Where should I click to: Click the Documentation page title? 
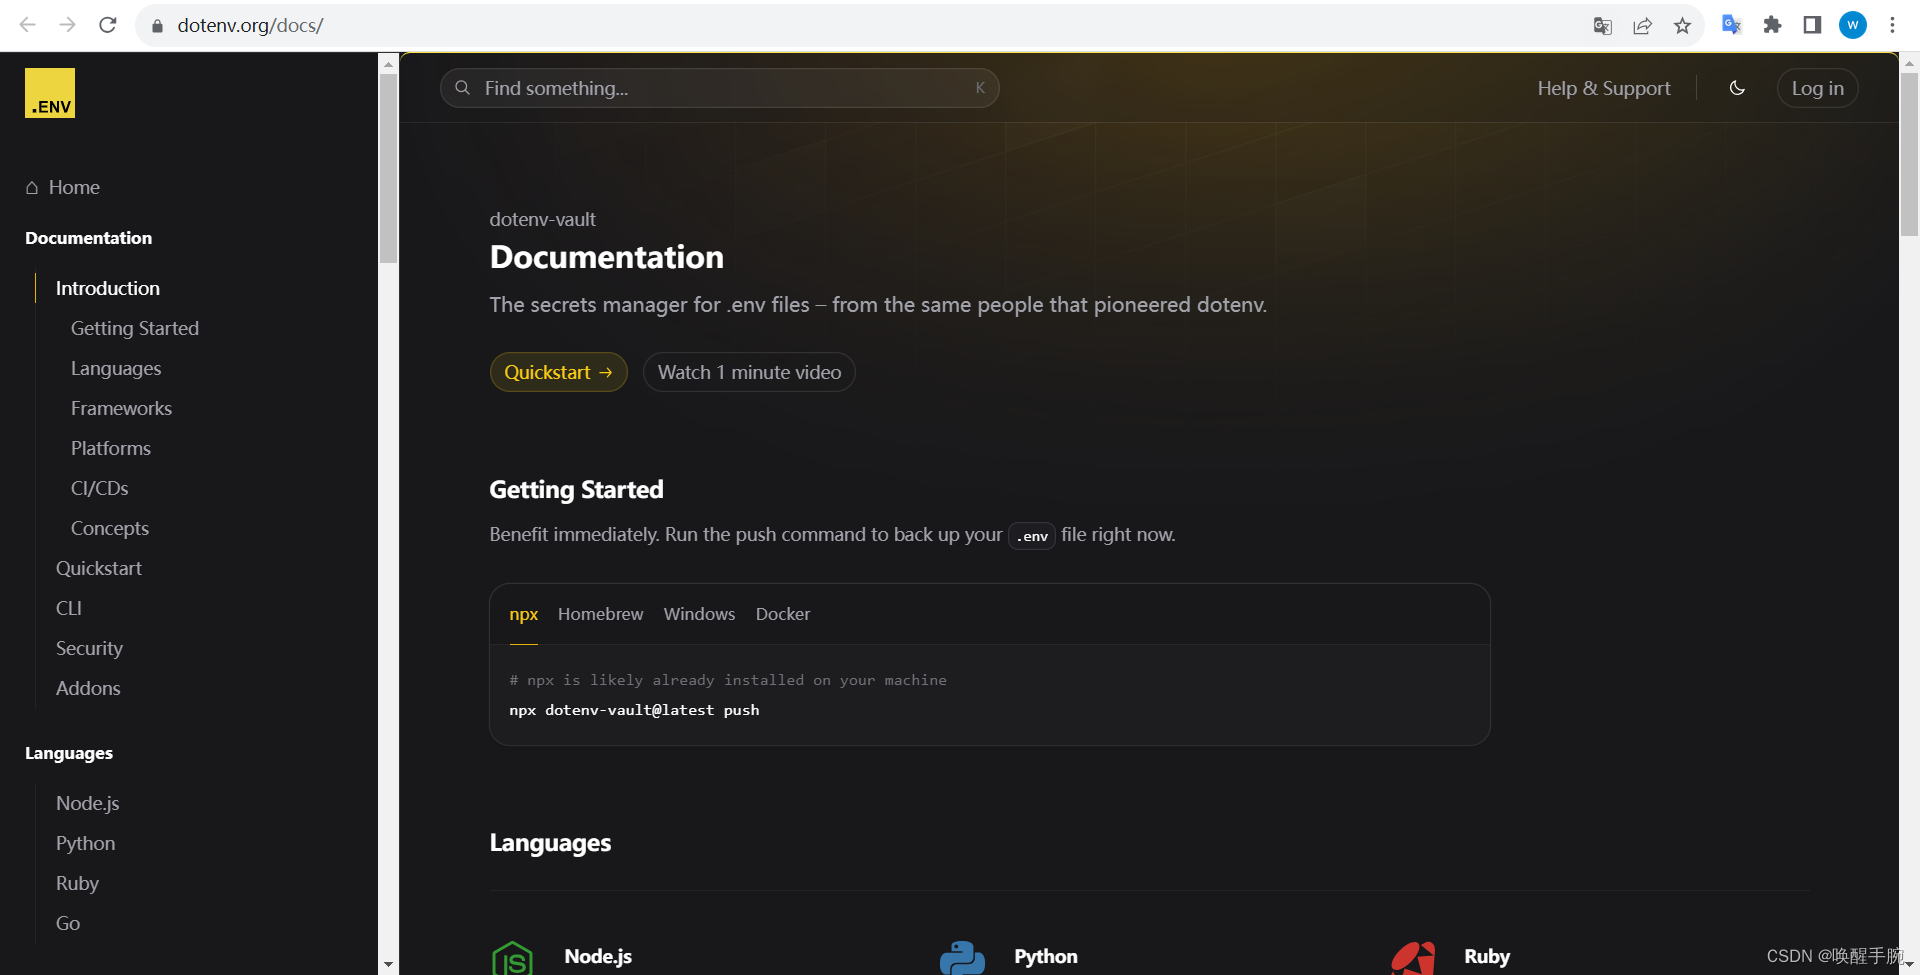606,257
